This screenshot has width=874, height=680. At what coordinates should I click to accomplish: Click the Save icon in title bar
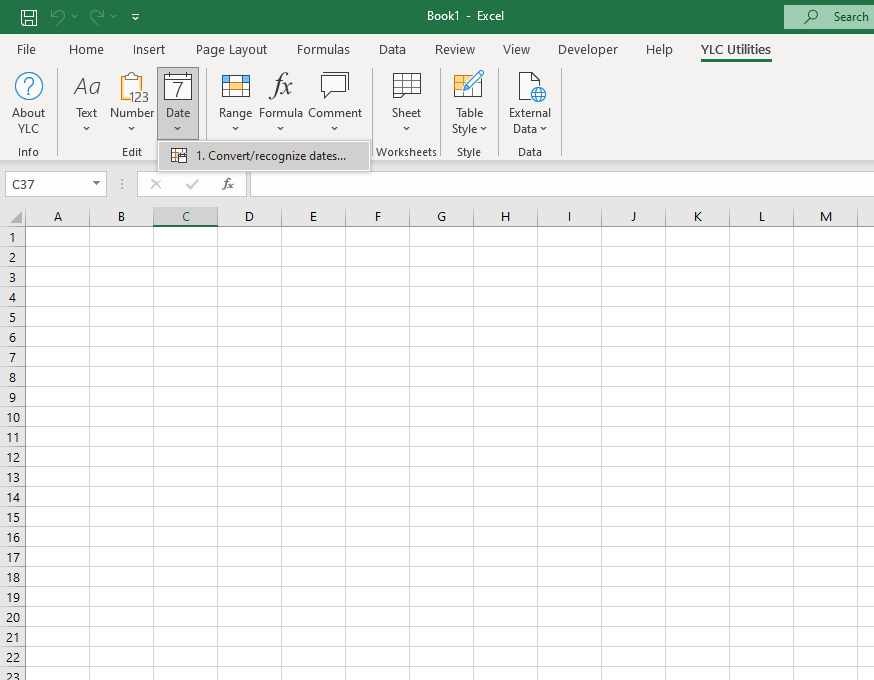(x=29, y=16)
